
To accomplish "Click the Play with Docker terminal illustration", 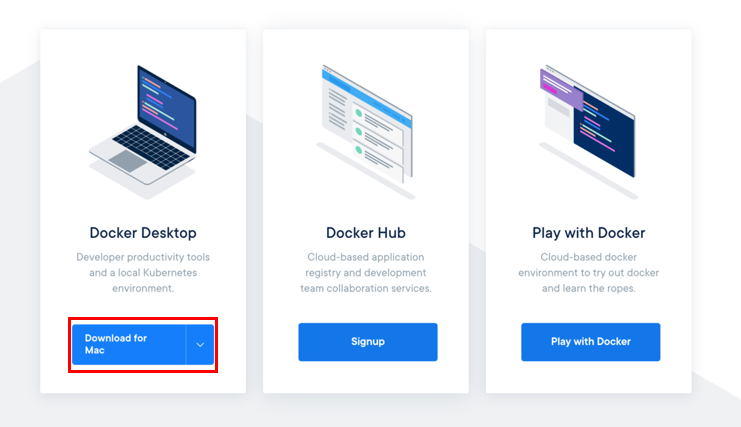I will (588, 132).
